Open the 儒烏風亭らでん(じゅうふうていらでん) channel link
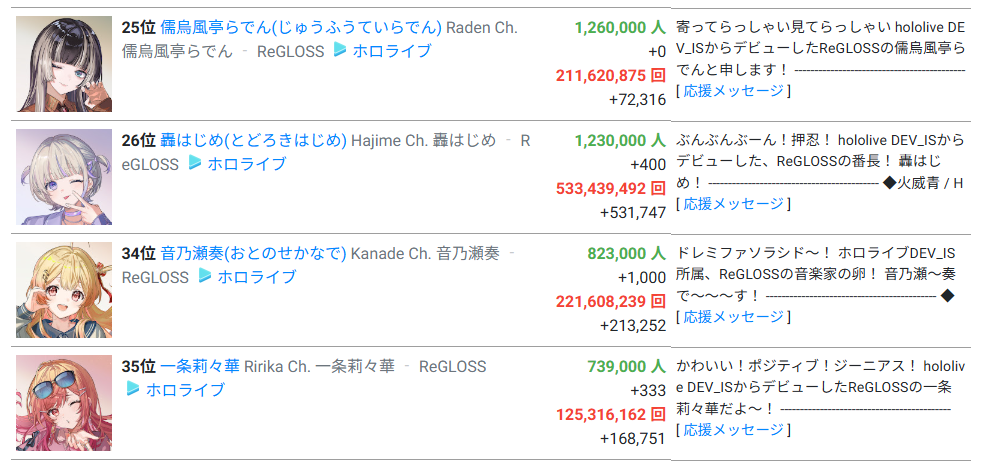The image size is (1001, 467). (x=301, y=28)
